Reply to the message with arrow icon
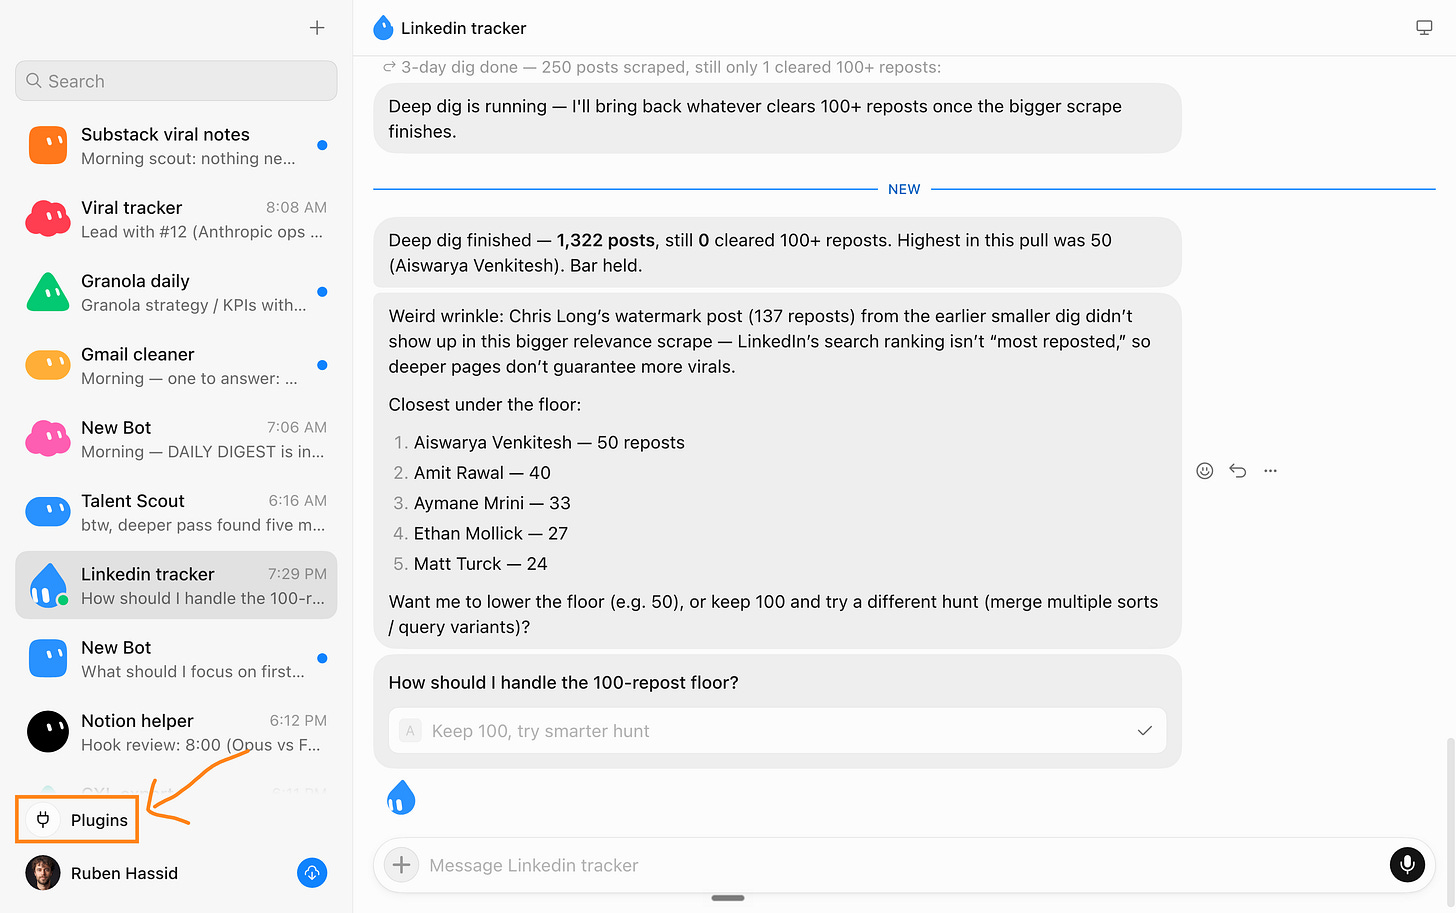Image resolution: width=1456 pixels, height=913 pixels. [x=1238, y=471]
